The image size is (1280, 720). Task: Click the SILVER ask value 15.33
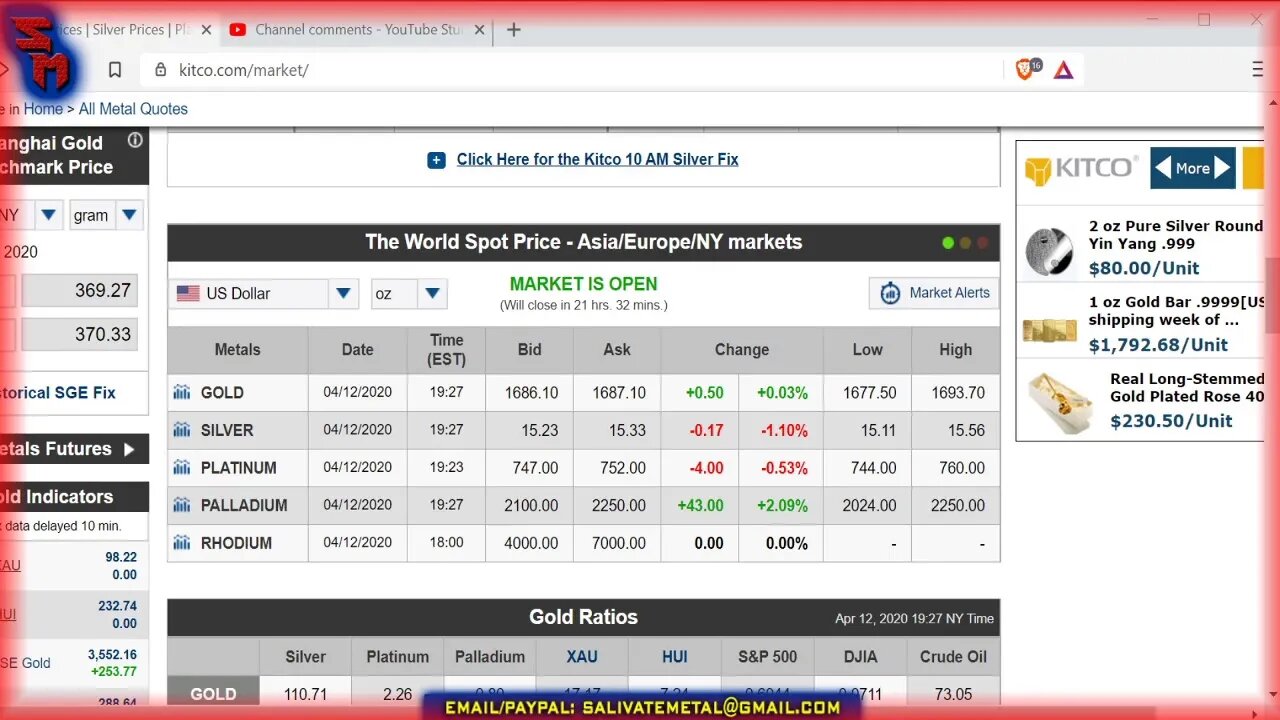click(626, 430)
